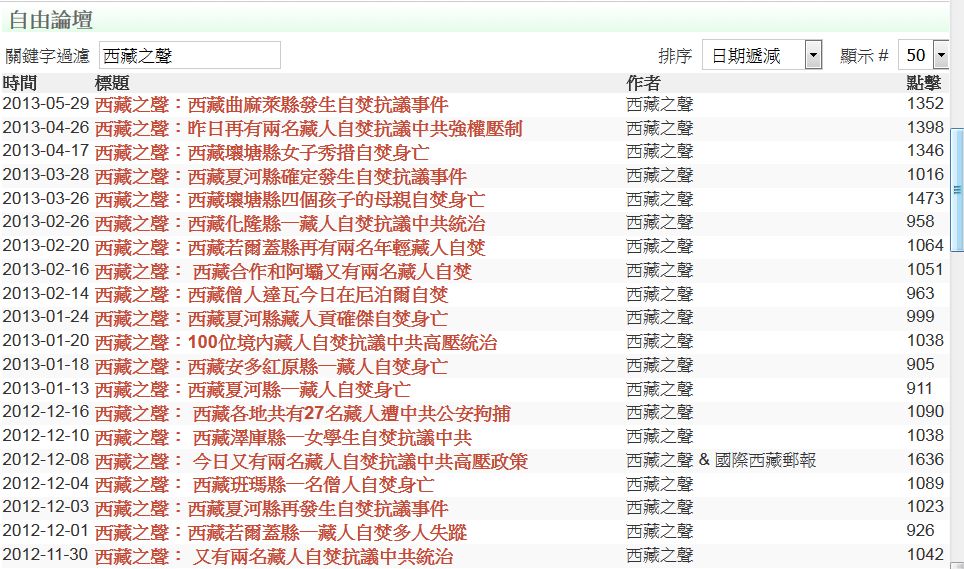Click hit count 1398
The width and height of the screenshot is (964, 569).
(x=925, y=128)
